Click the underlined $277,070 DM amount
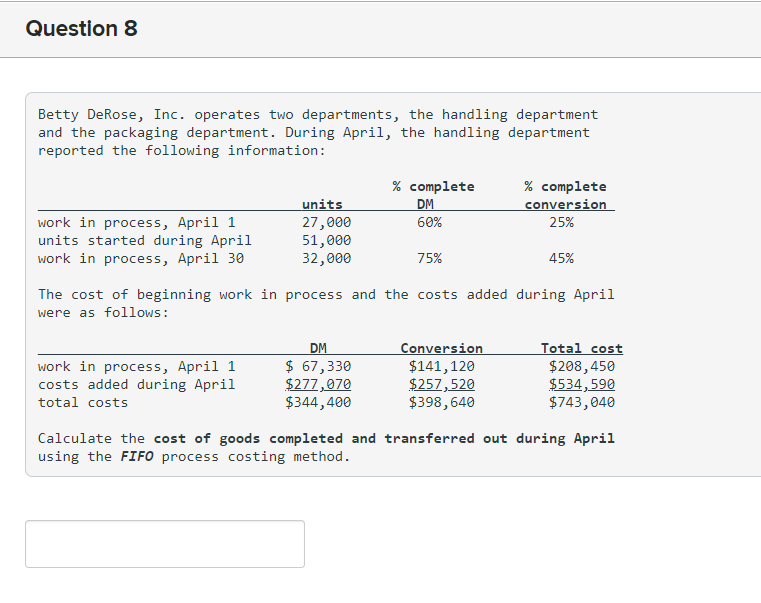This screenshot has width=761, height=603. tap(318, 384)
